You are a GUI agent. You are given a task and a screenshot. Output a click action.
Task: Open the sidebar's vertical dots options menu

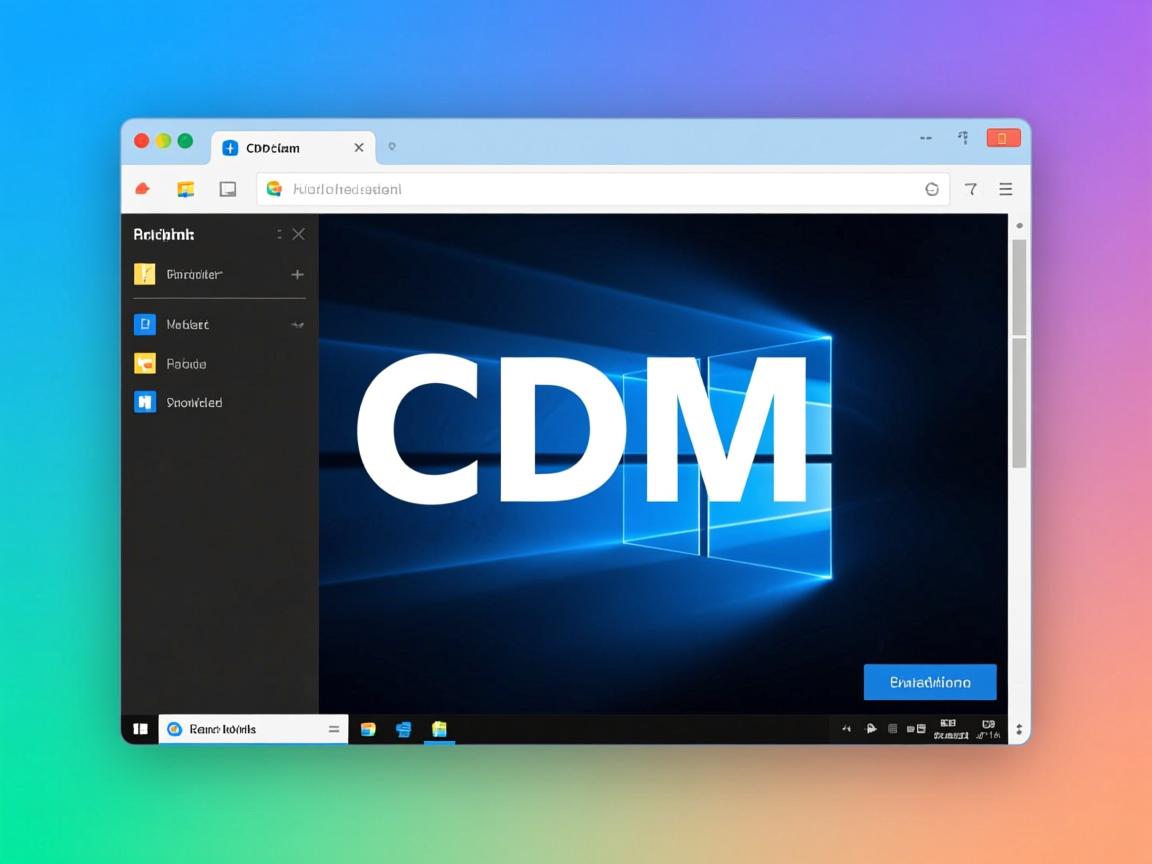[x=279, y=234]
